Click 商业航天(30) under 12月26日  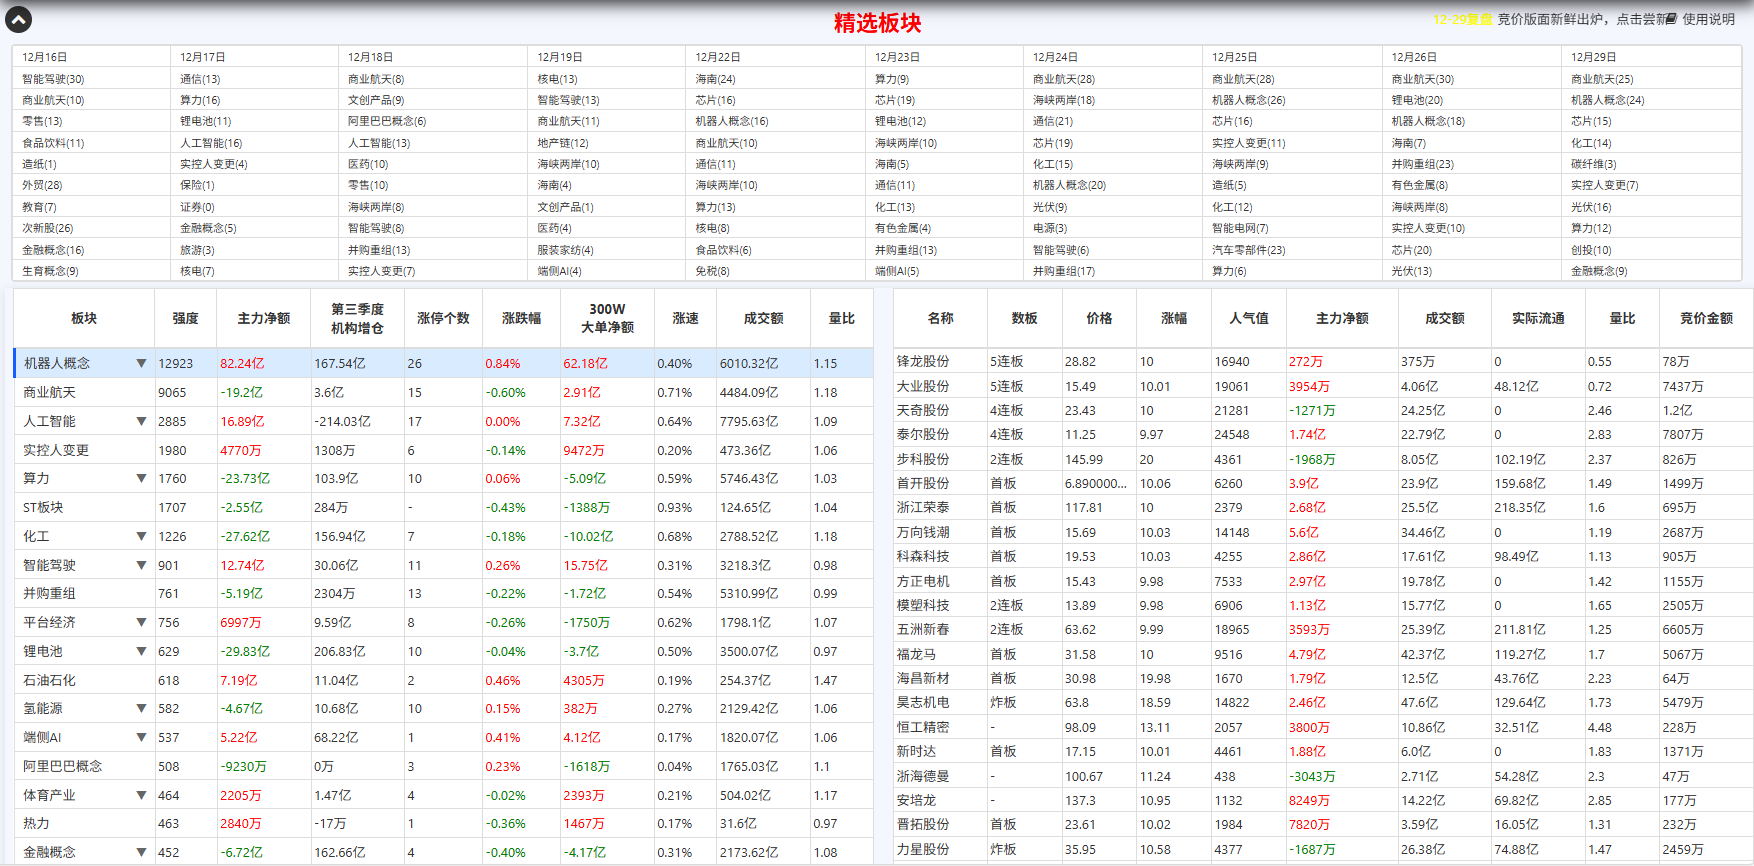click(1423, 79)
